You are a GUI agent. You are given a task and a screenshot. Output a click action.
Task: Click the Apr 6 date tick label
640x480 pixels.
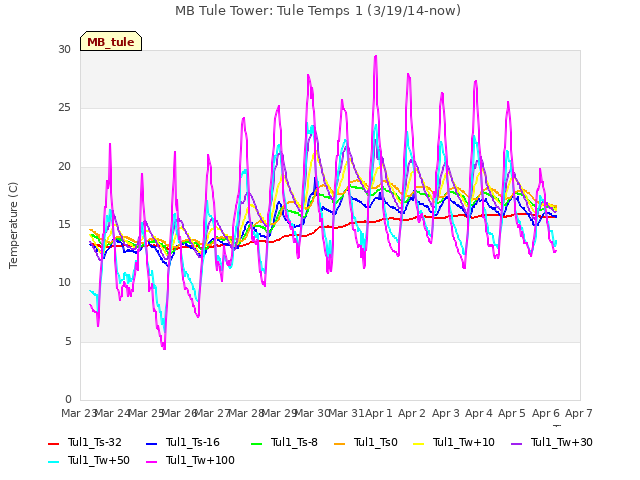[546, 413]
